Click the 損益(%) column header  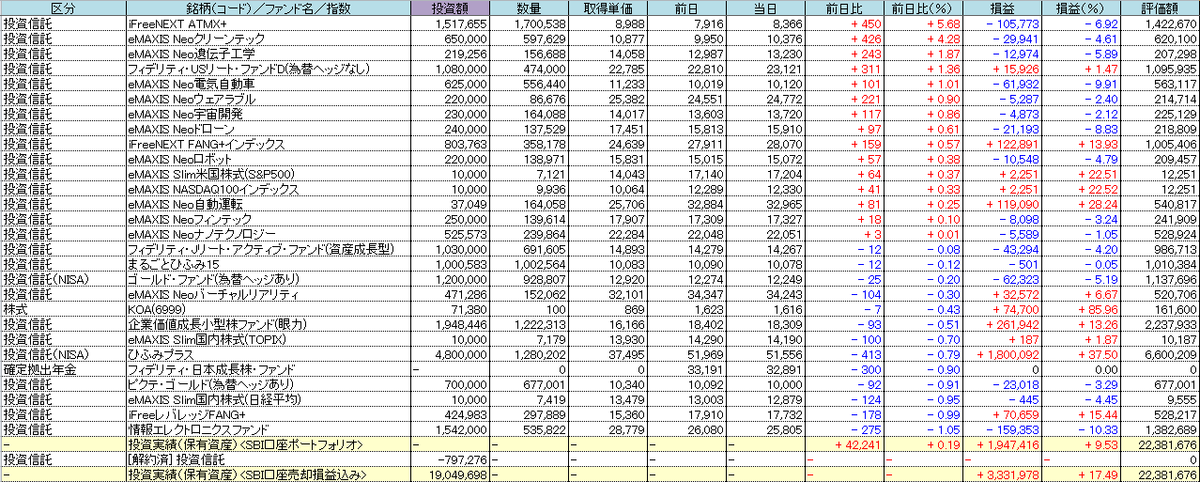coord(1081,7)
